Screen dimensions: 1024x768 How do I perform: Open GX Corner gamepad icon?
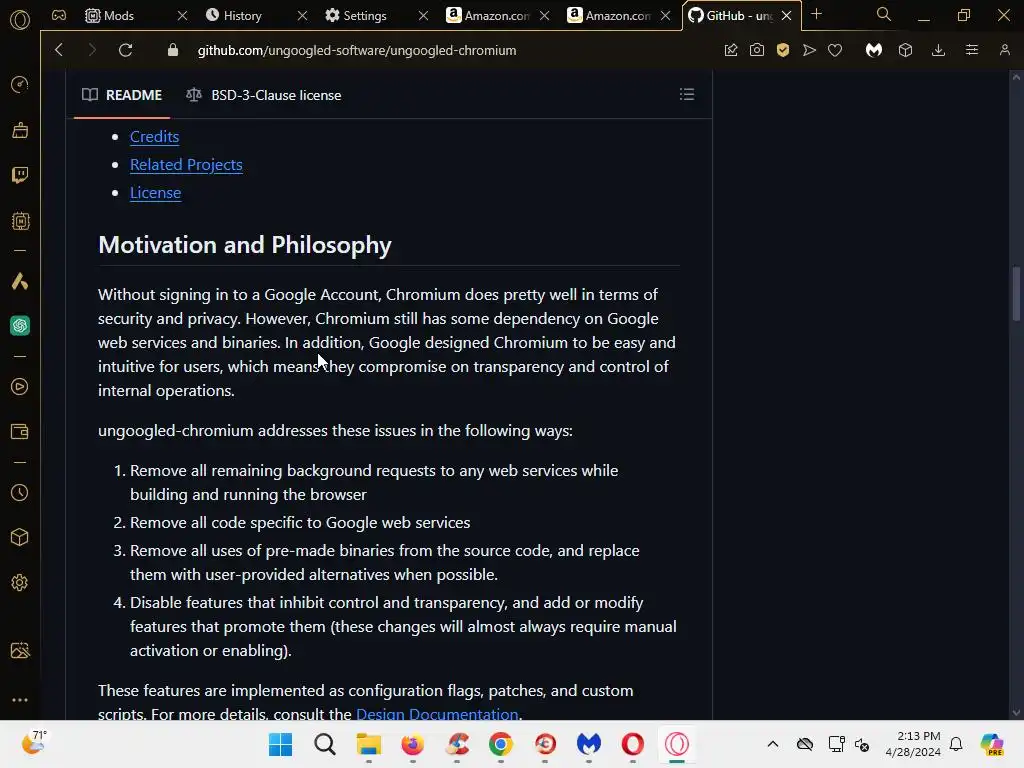pyautogui.click(x=59, y=15)
